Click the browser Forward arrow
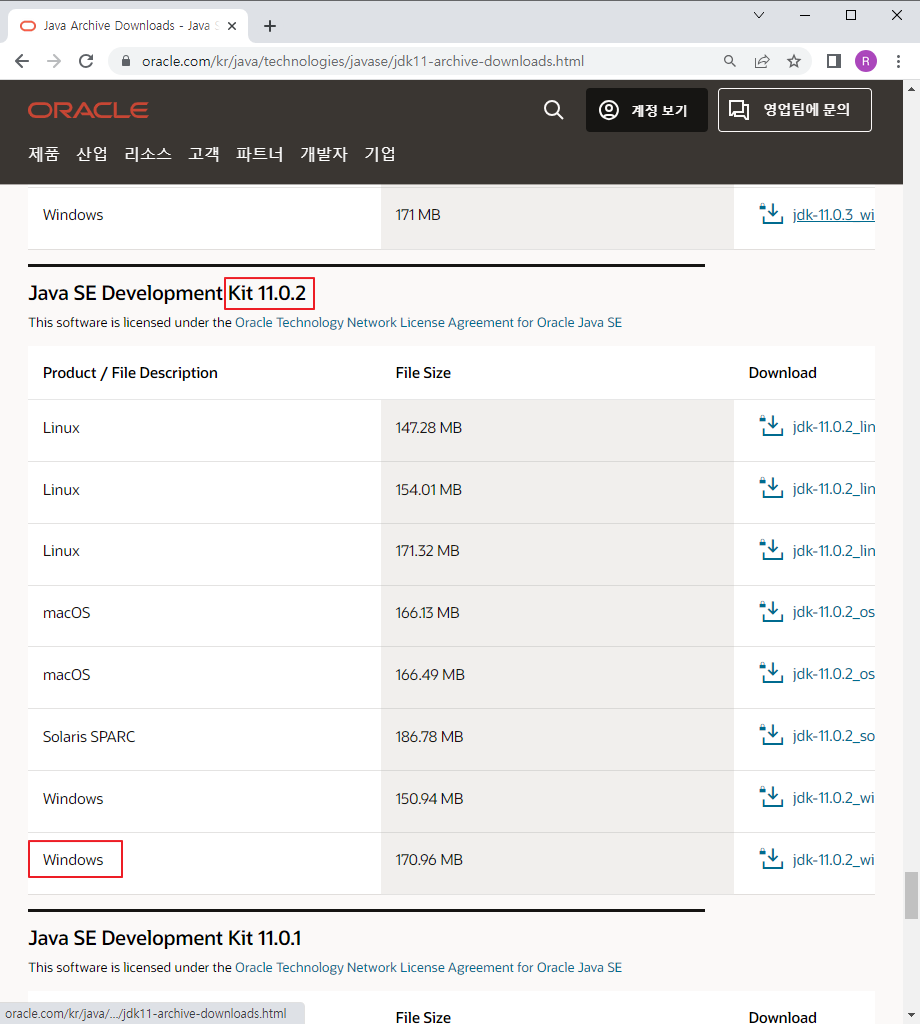Image resolution: width=920 pixels, height=1024 pixels. coord(54,61)
